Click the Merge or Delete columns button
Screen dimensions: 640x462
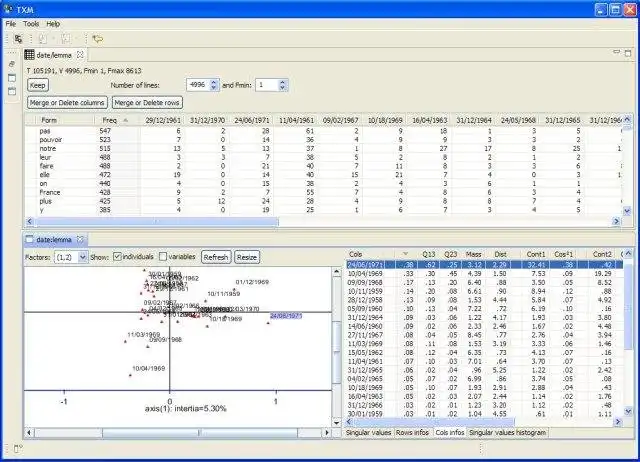tap(67, 102)
